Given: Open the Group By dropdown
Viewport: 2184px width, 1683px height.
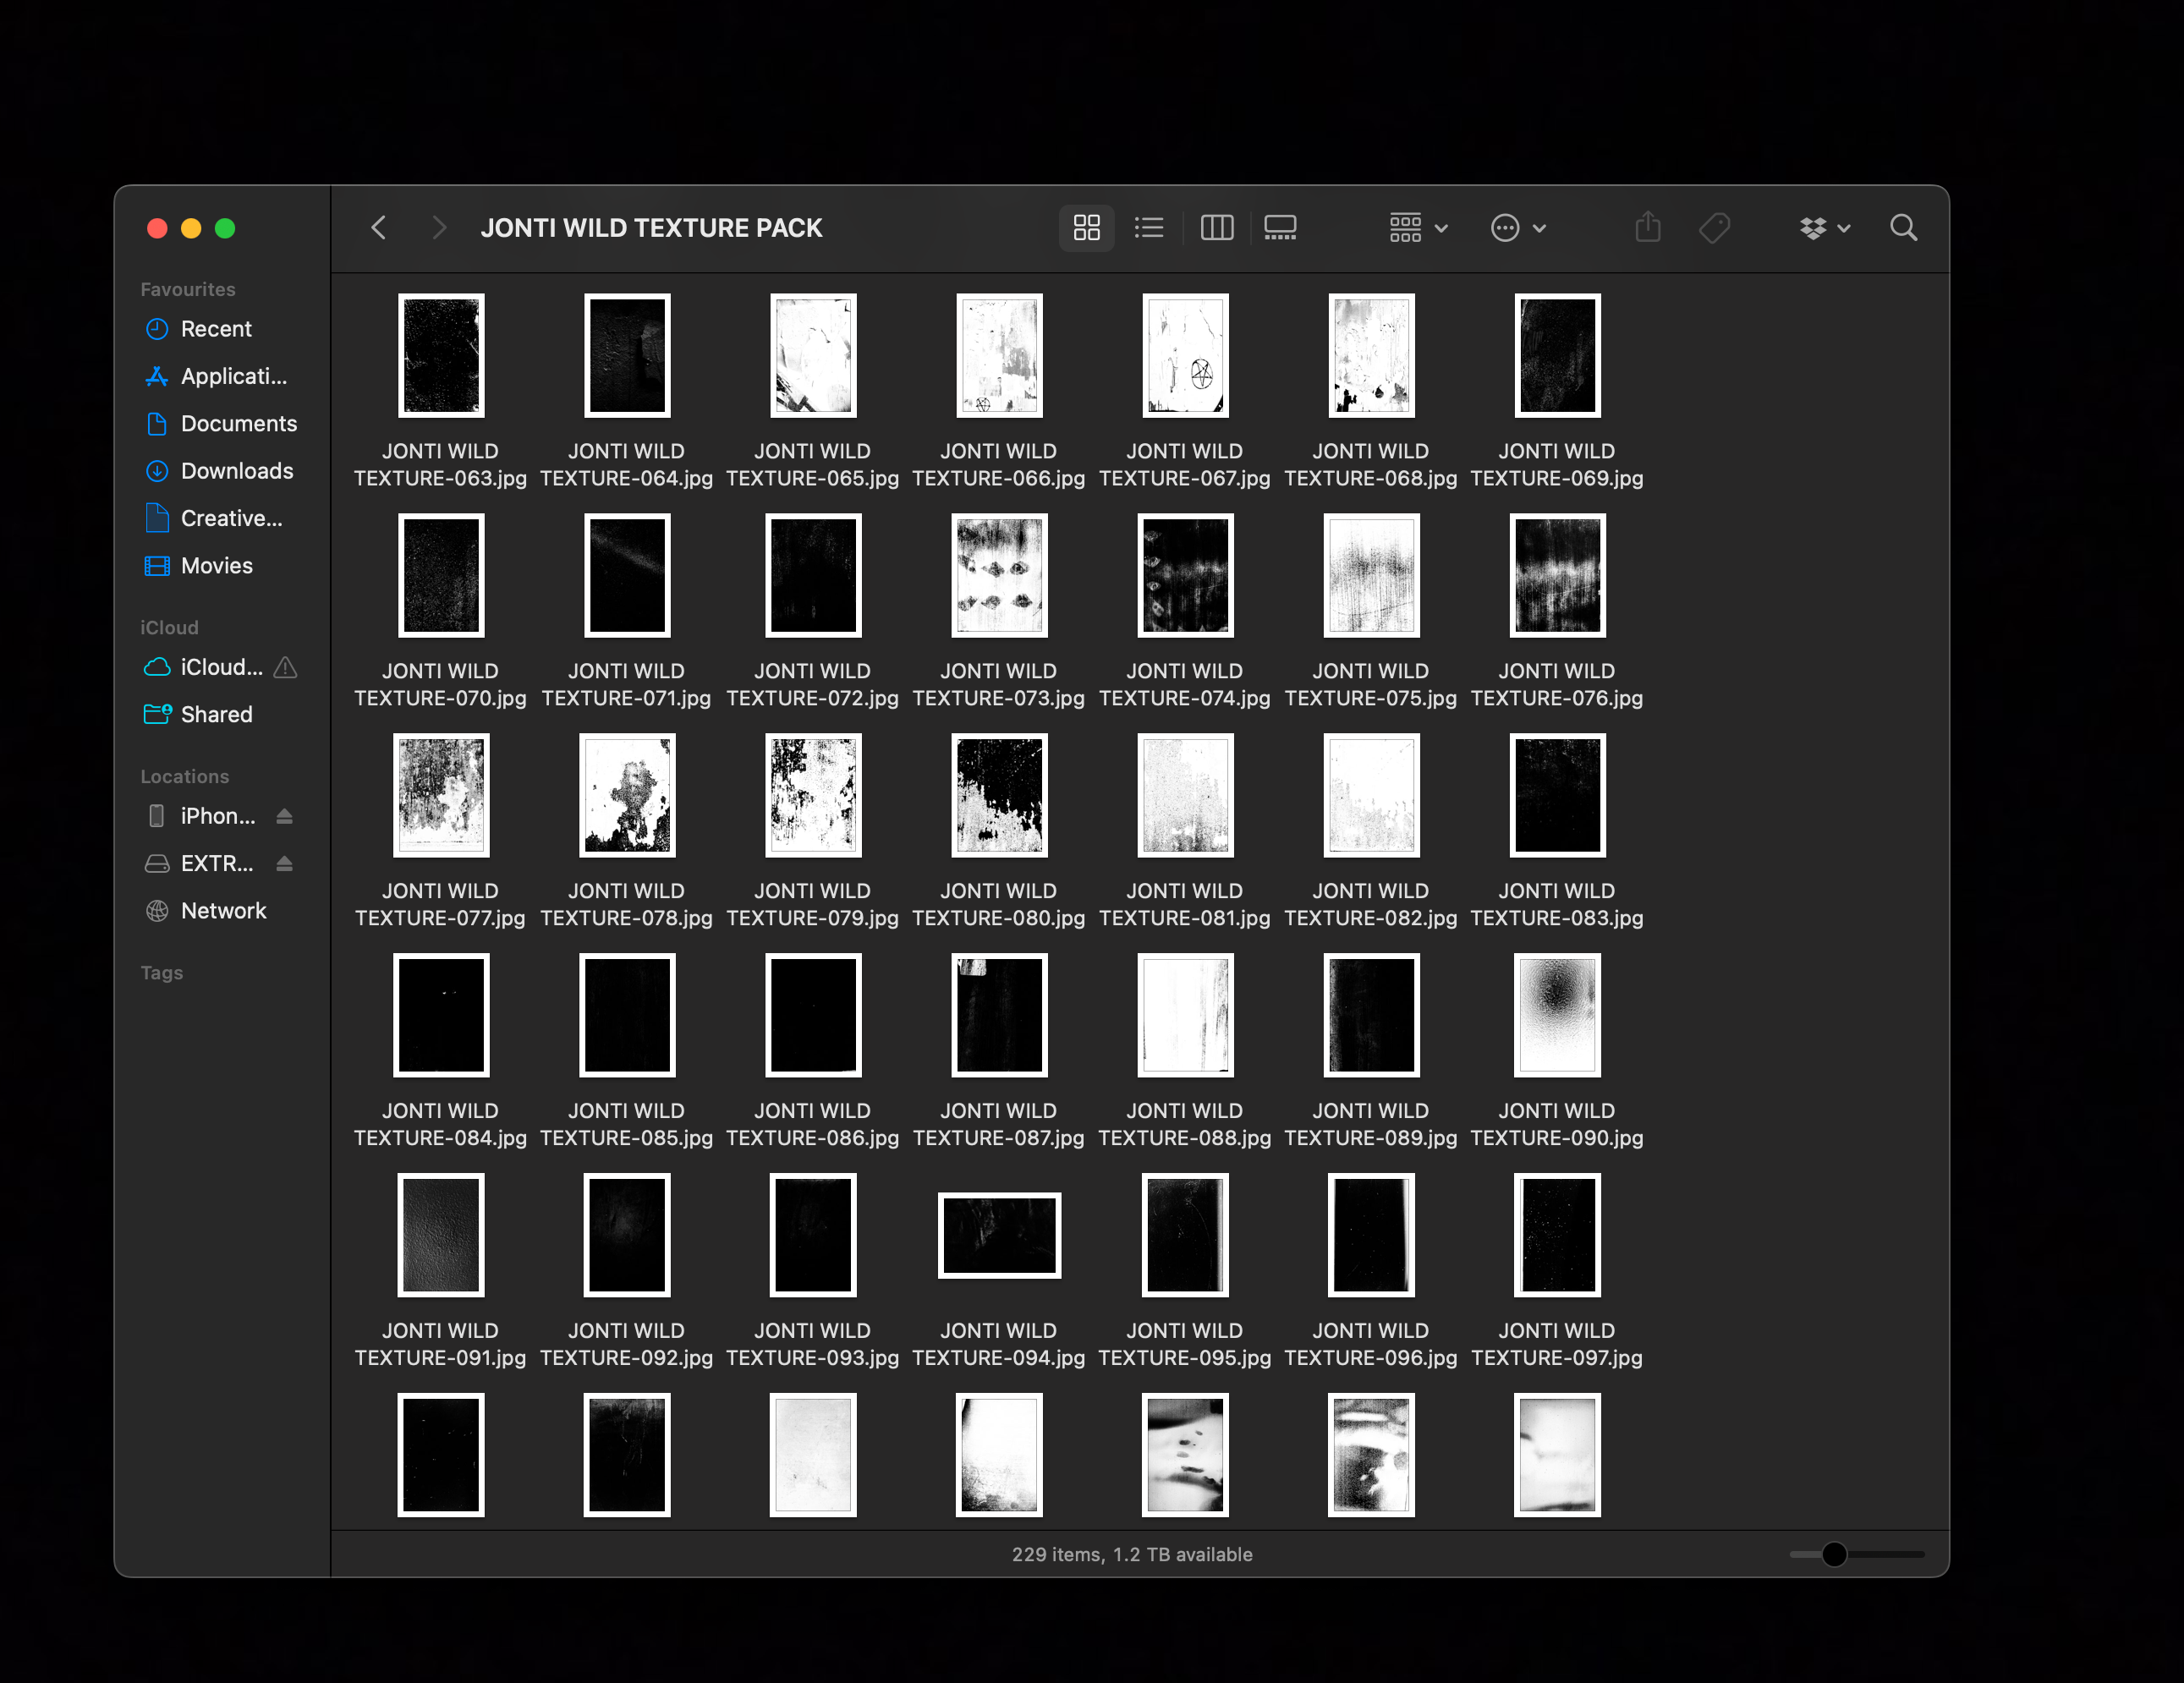Looking at the screenshot, I should [x=1418, y=228].
